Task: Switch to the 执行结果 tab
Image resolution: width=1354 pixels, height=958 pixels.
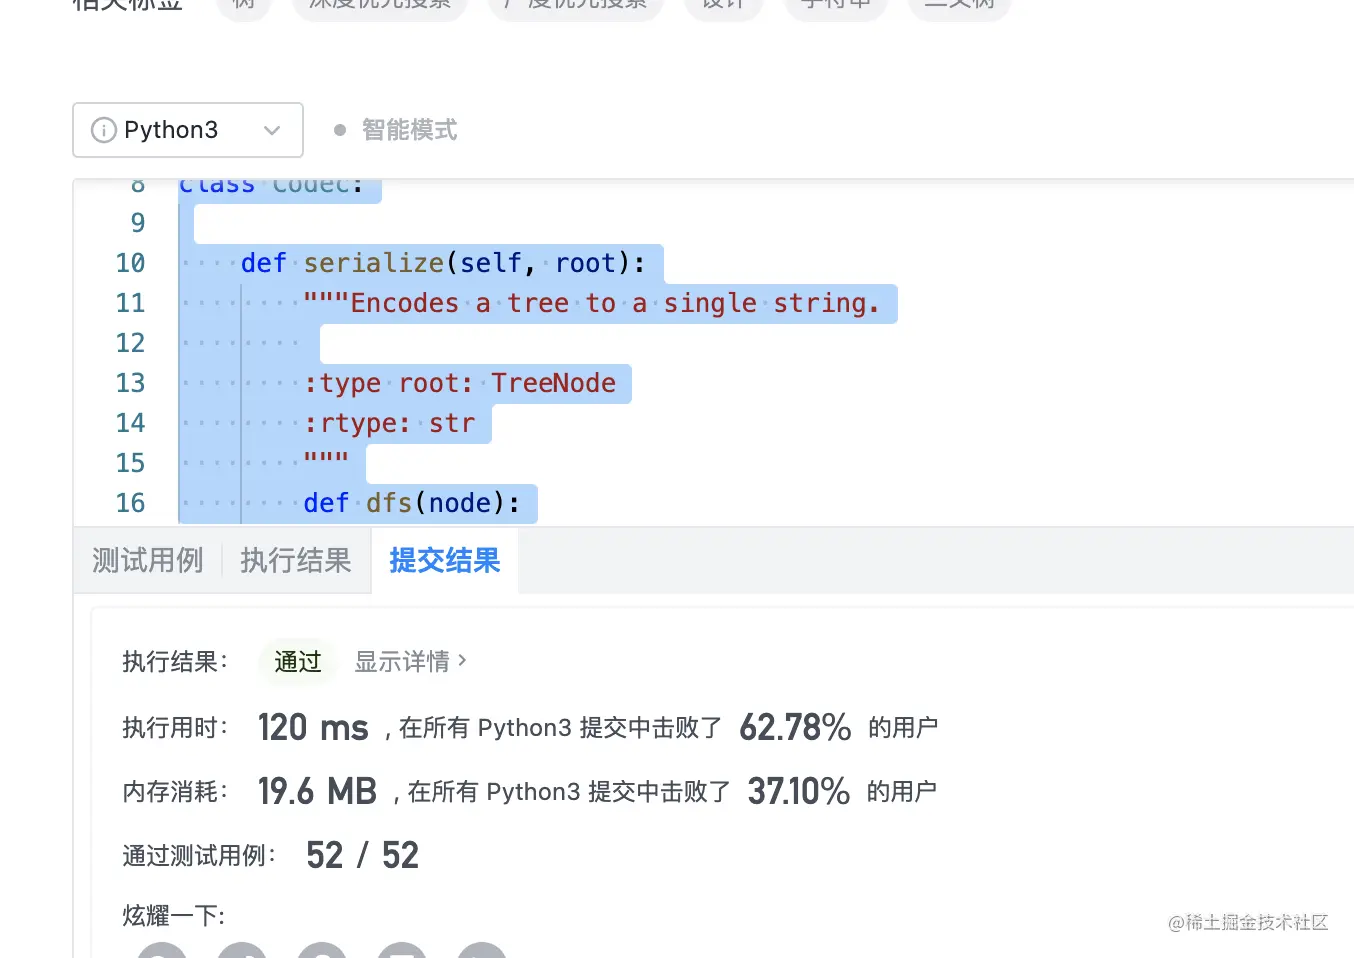Action: 296,560
